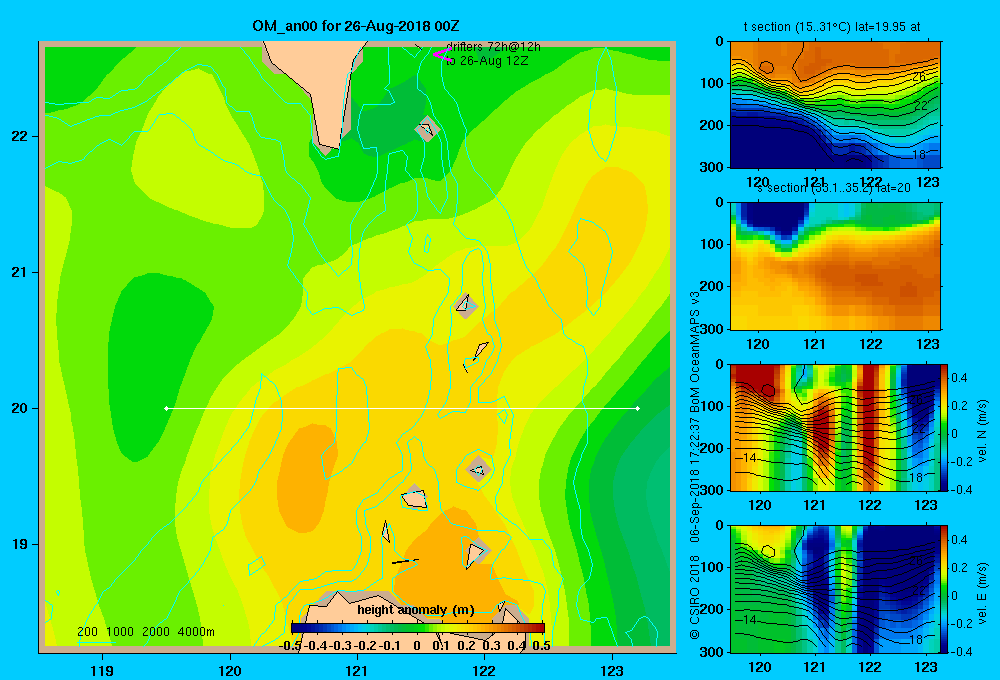The height and width of the screenshot is (680, 1000).
Task: Click the small island near latitude 22
Action: 427,129
